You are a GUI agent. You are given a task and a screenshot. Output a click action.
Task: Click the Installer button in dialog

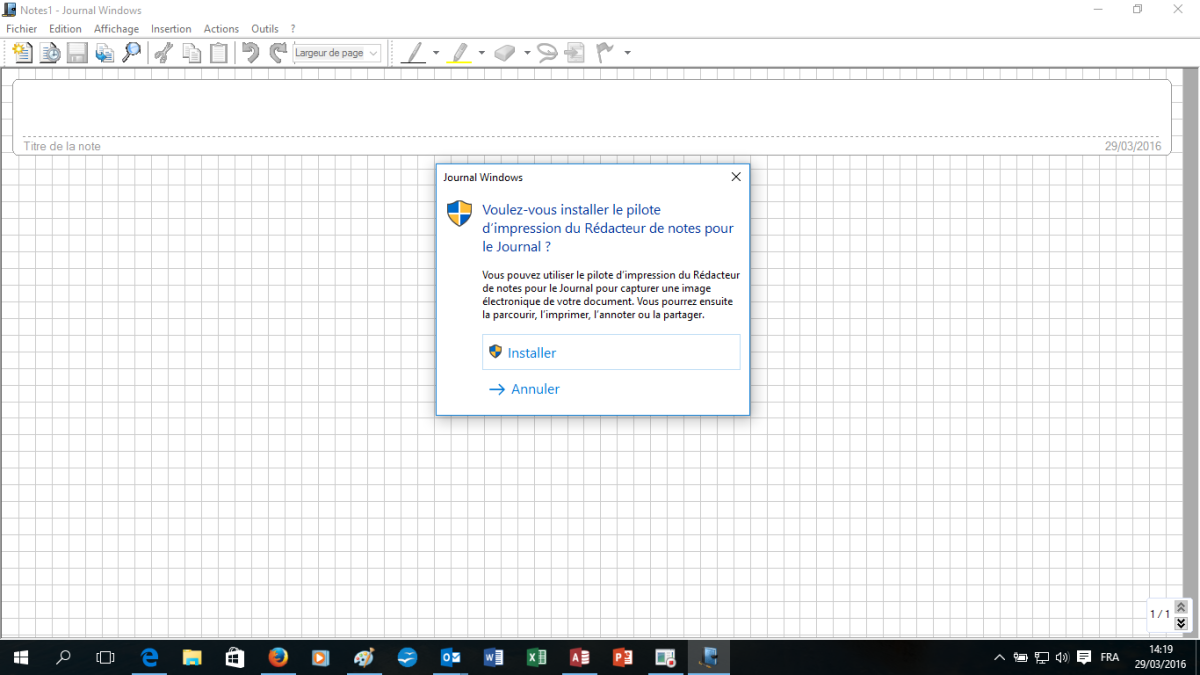(611, 352)
